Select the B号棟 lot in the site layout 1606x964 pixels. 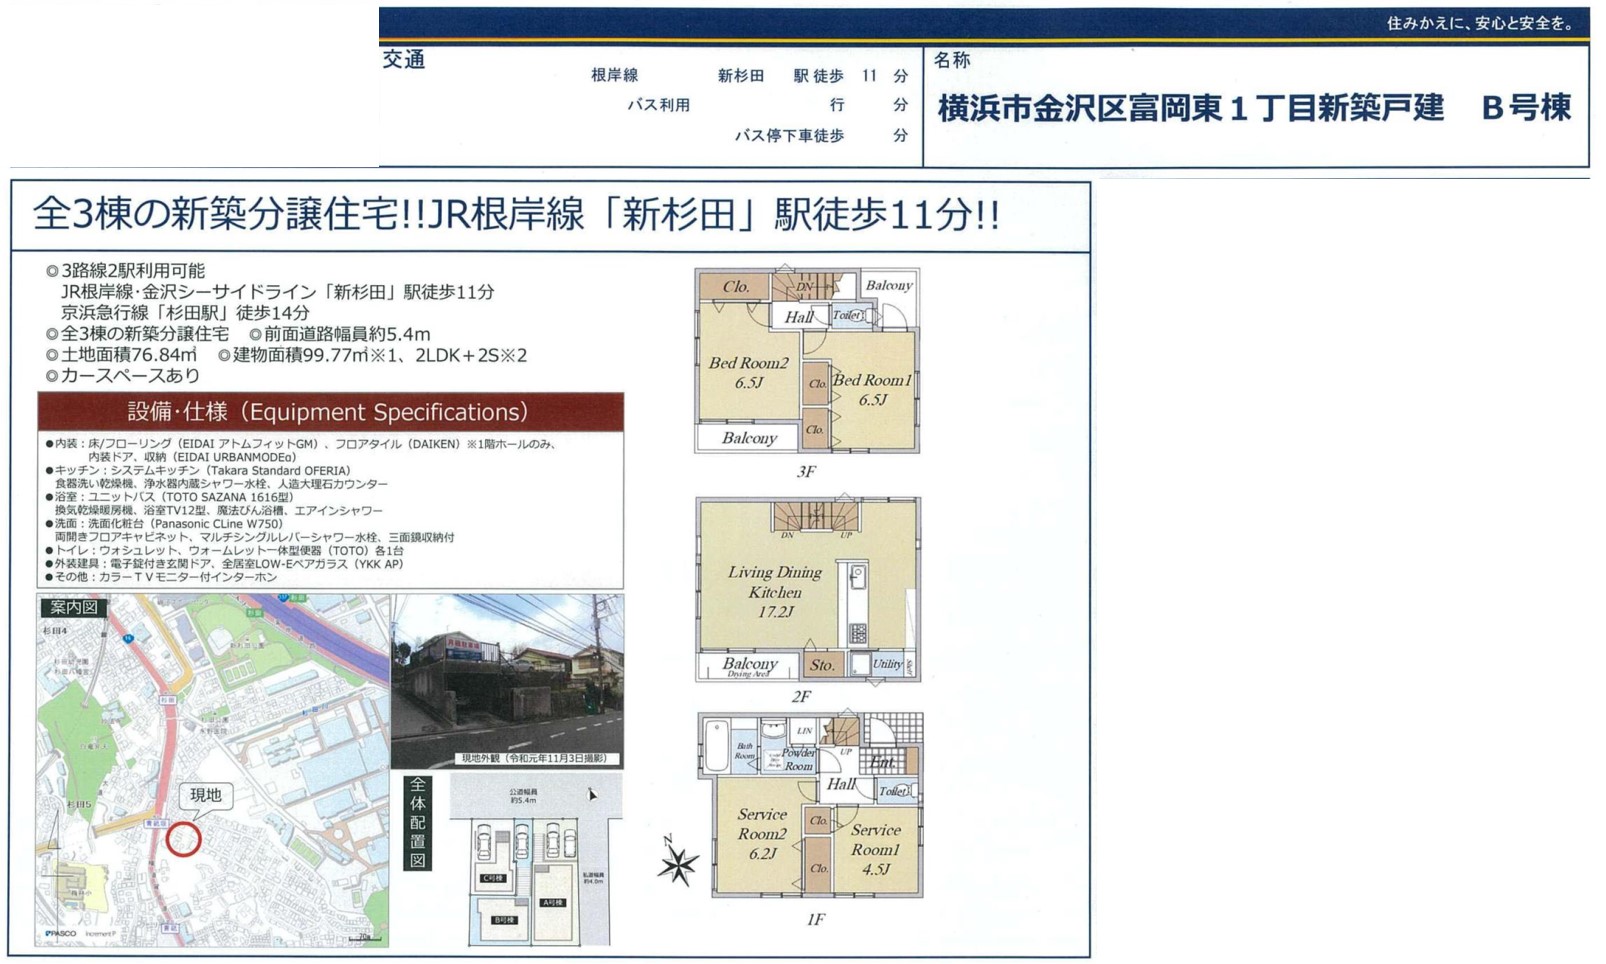point(505,919)
